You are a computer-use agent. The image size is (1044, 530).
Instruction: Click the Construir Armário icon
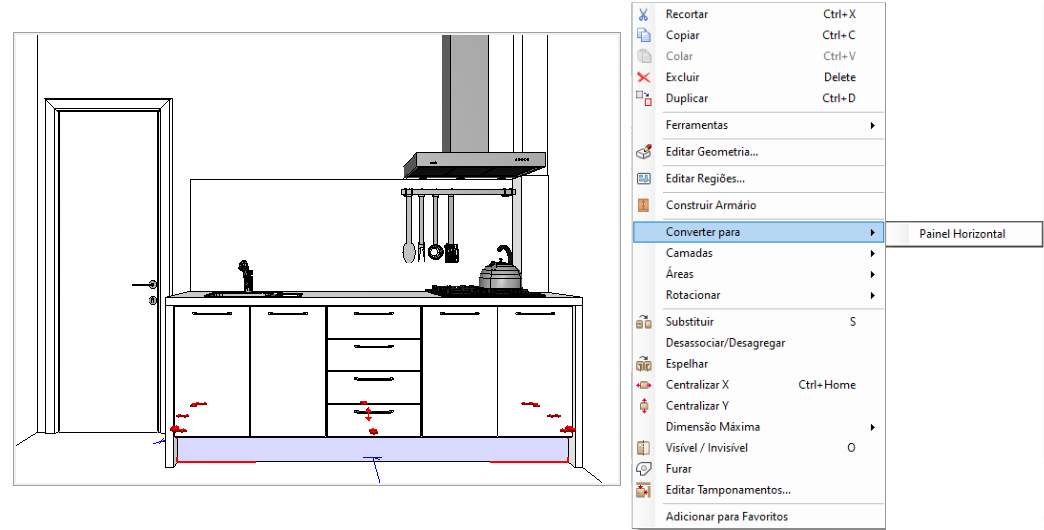(x=643, y=205)
